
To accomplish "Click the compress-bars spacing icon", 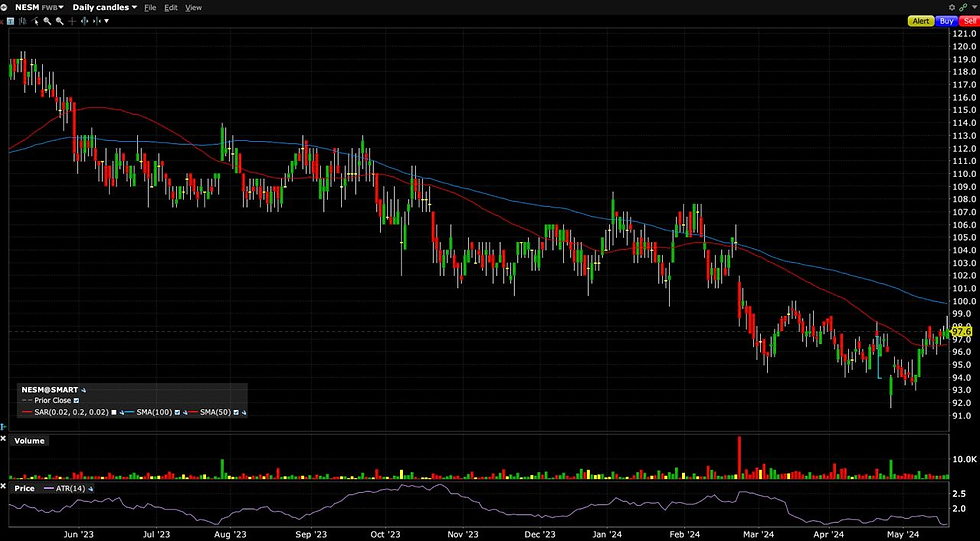I will 97,21.
